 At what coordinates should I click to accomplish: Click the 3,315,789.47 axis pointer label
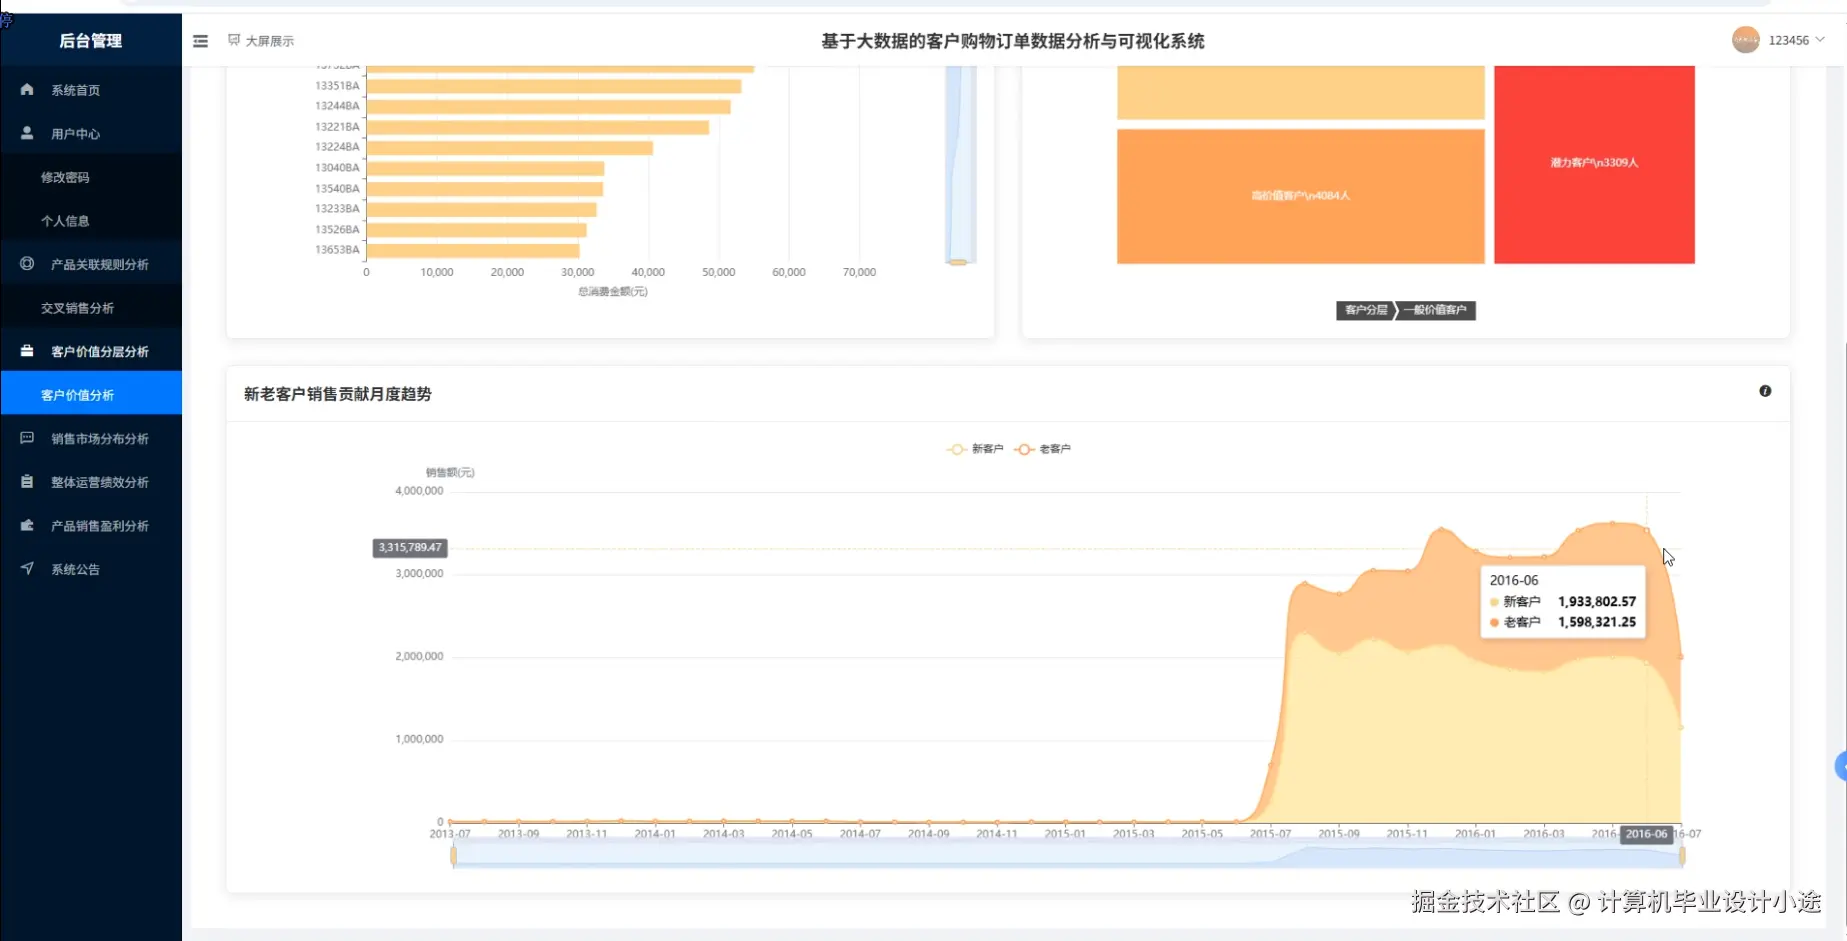click(x=410, y=548)
